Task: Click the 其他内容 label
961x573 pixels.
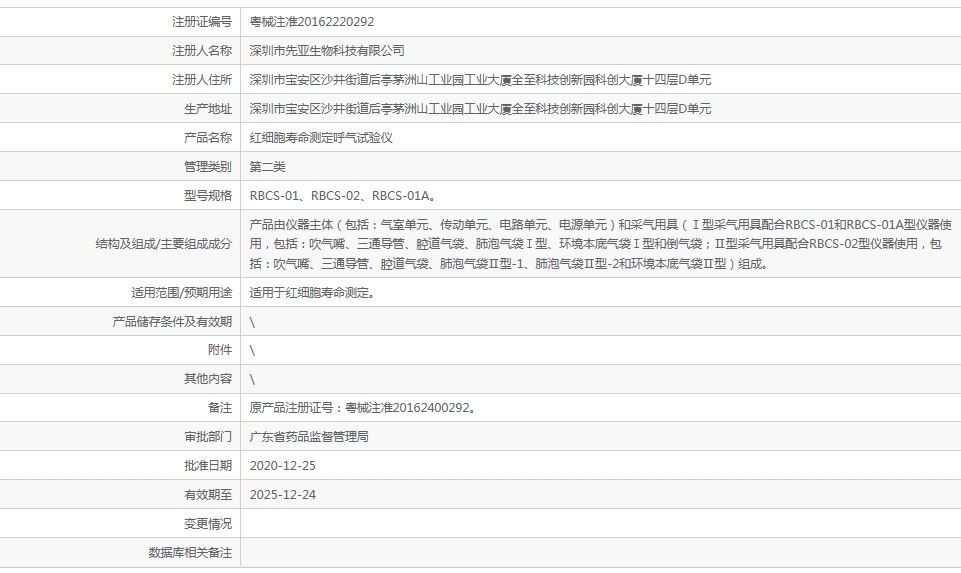Action: (x=208, y=379)
